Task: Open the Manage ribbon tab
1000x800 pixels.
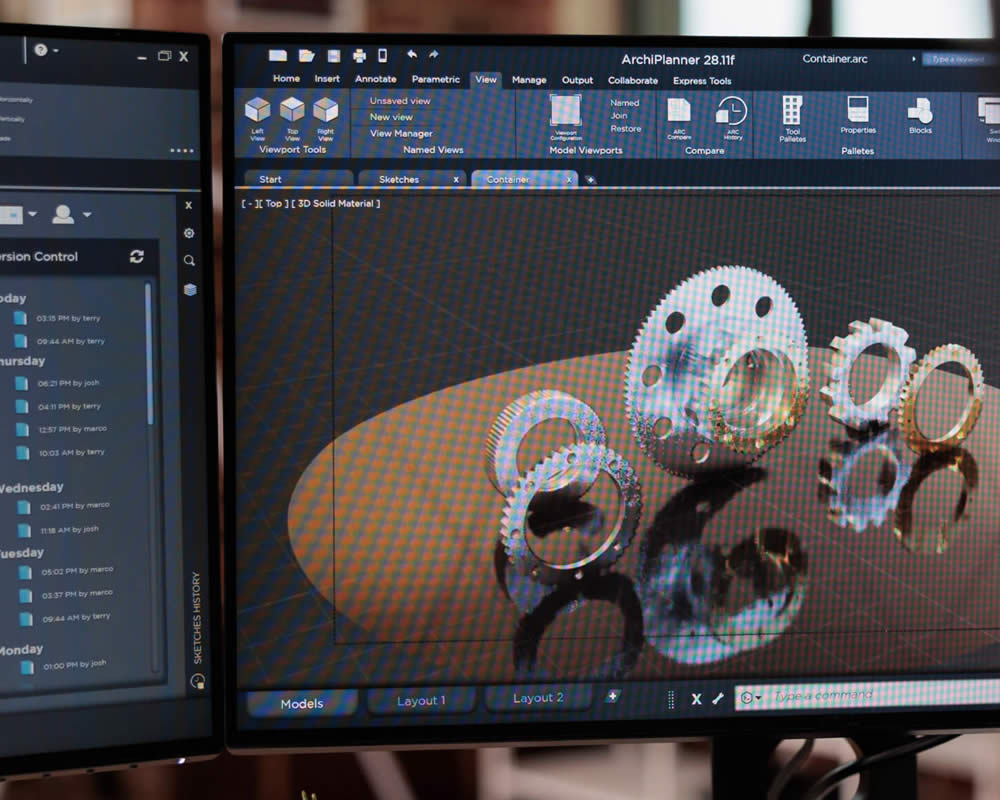Action: tap(529, 80)
